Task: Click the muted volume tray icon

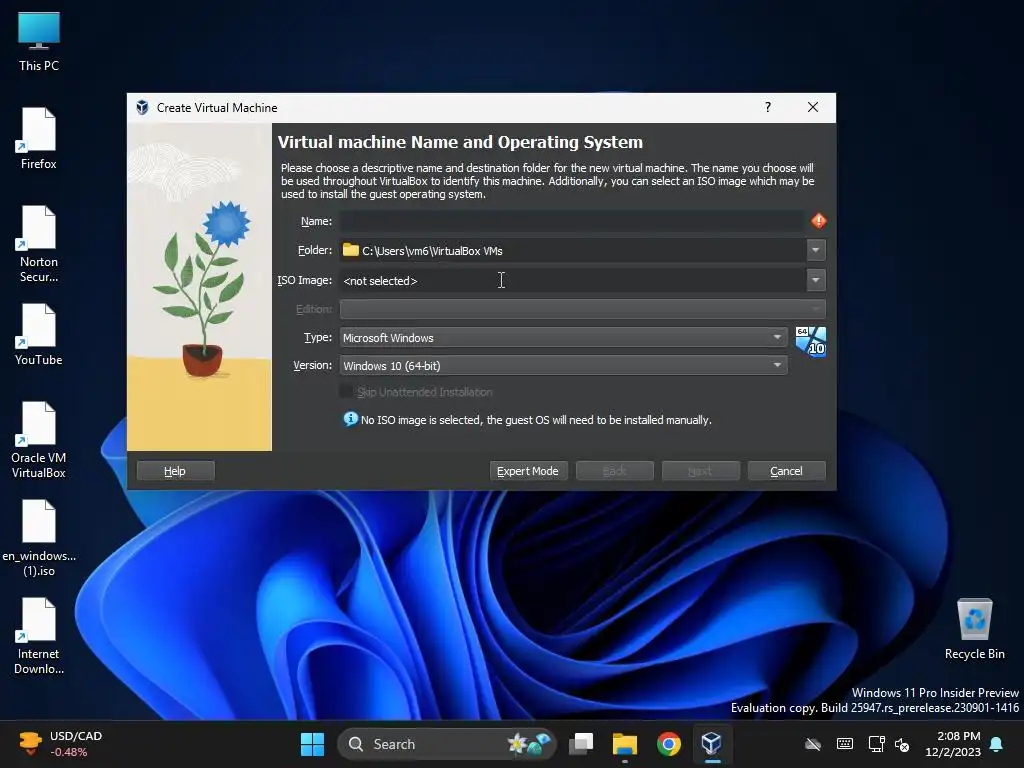Action: (902, 744)
